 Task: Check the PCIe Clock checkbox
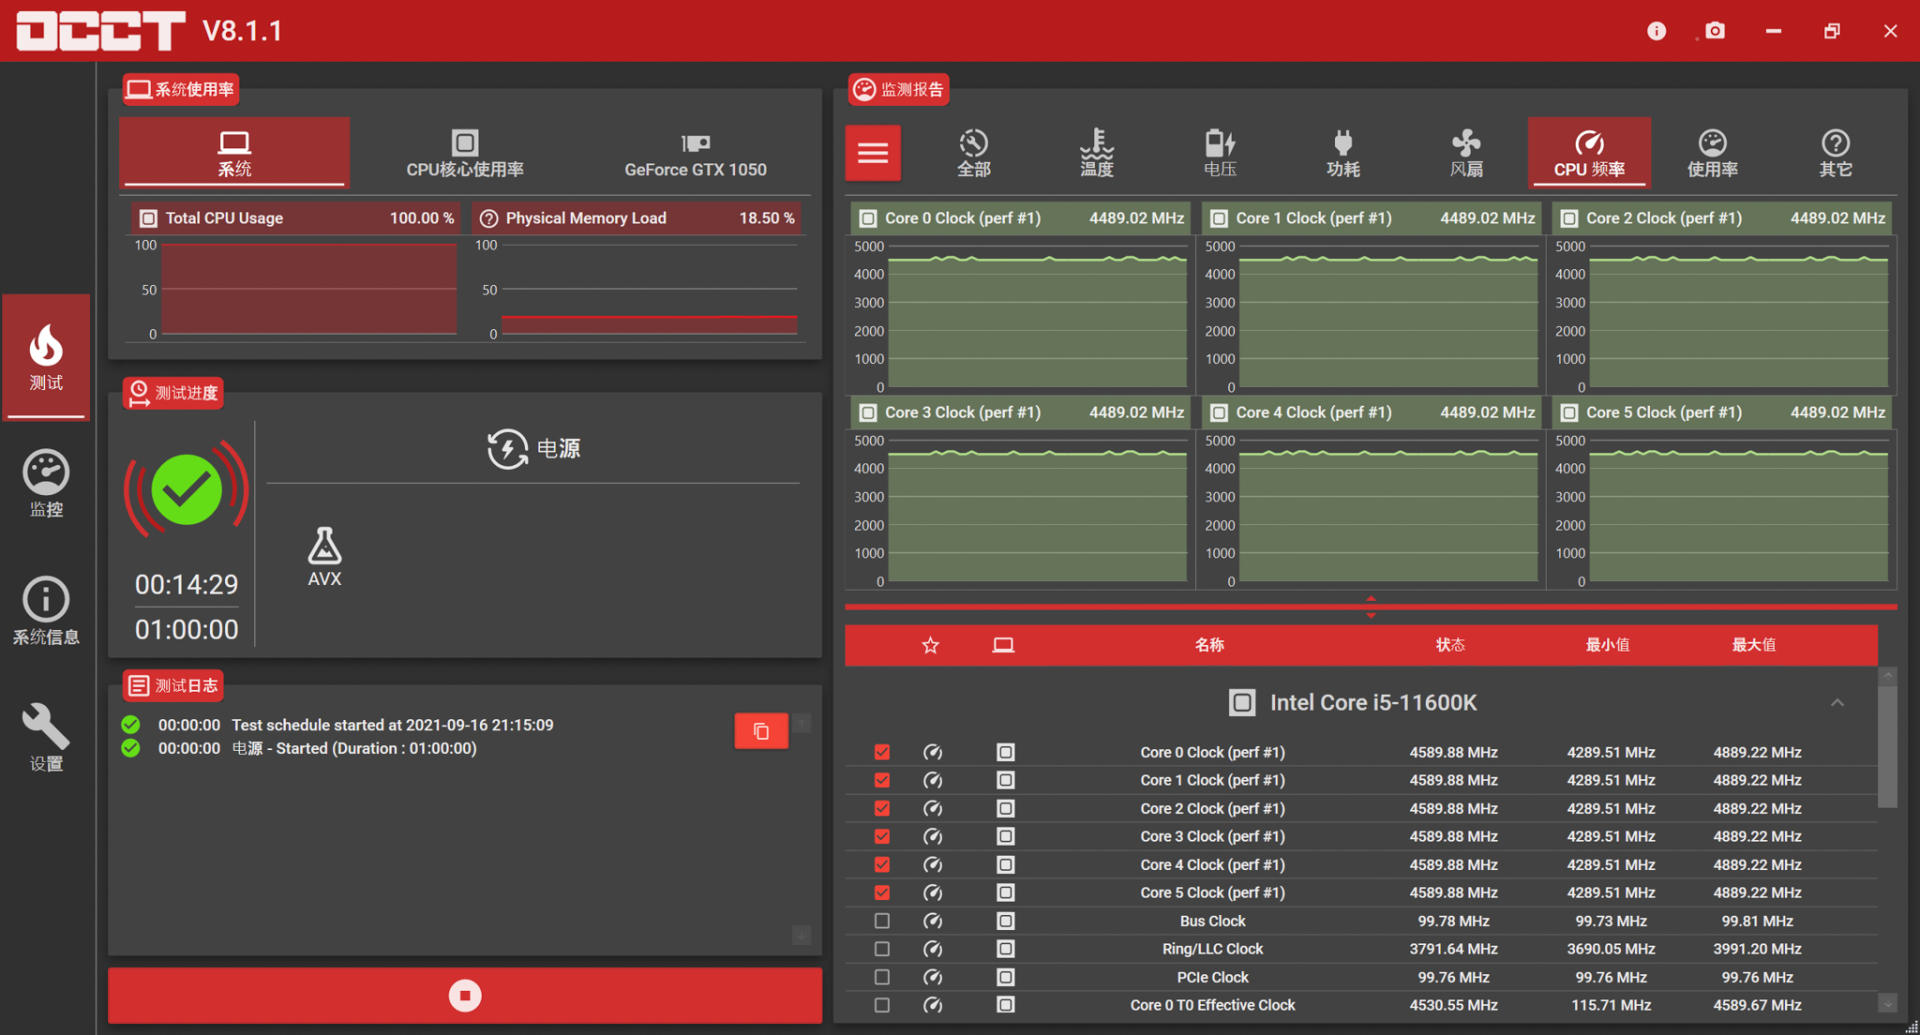882,977
